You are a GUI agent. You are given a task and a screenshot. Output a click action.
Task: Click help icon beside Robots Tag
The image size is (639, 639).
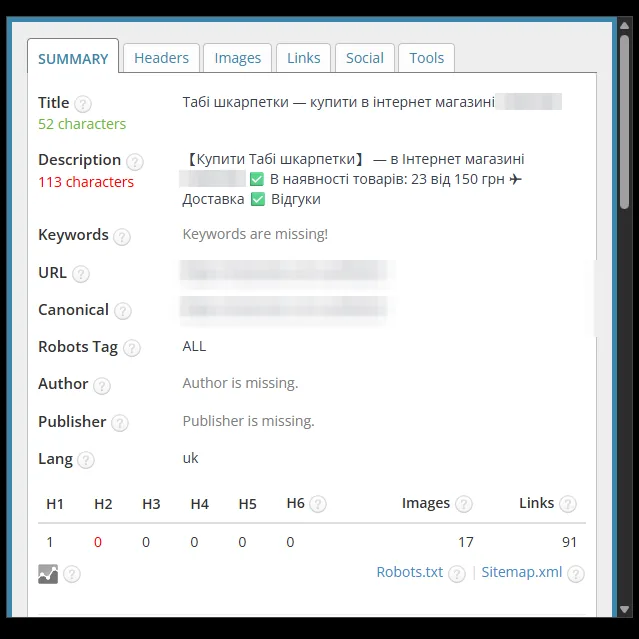[x=132, y=348]
